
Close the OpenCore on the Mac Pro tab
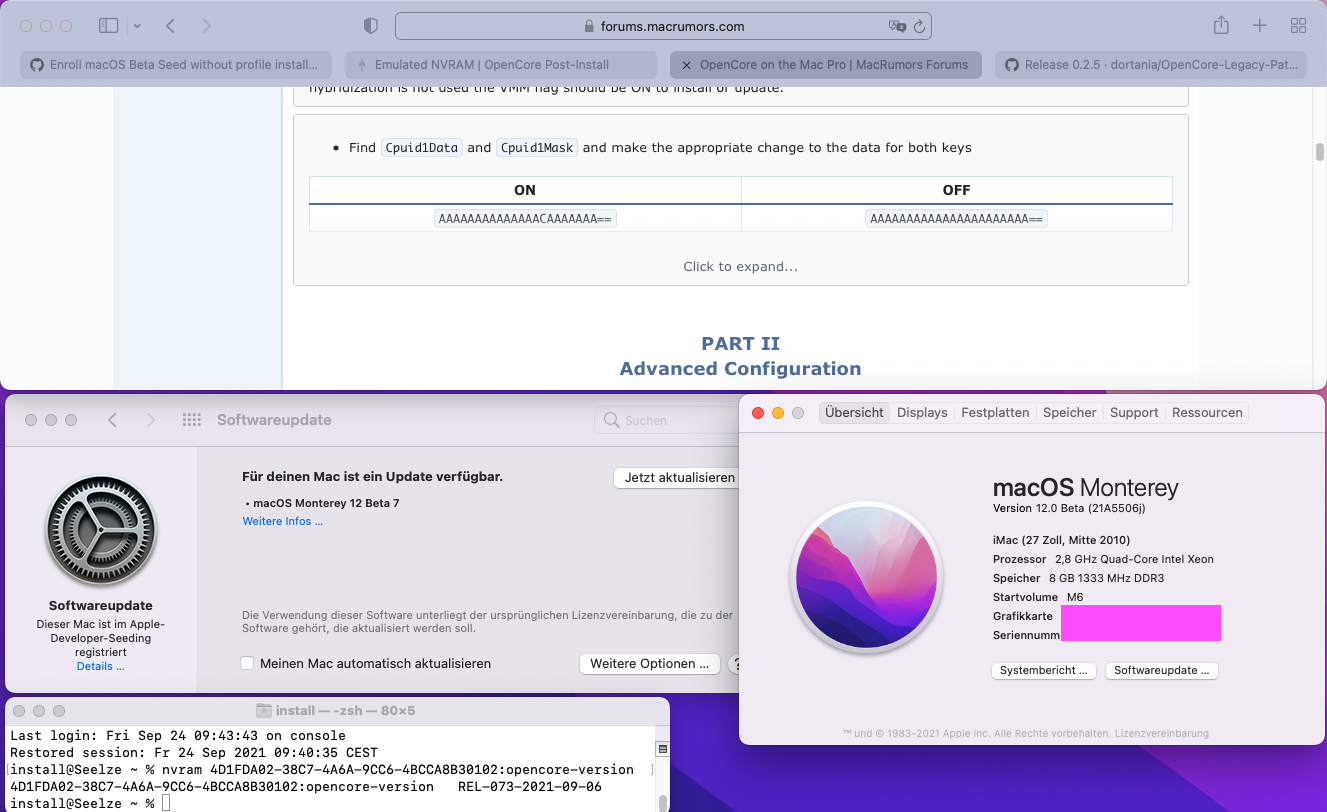click(686, 65)
